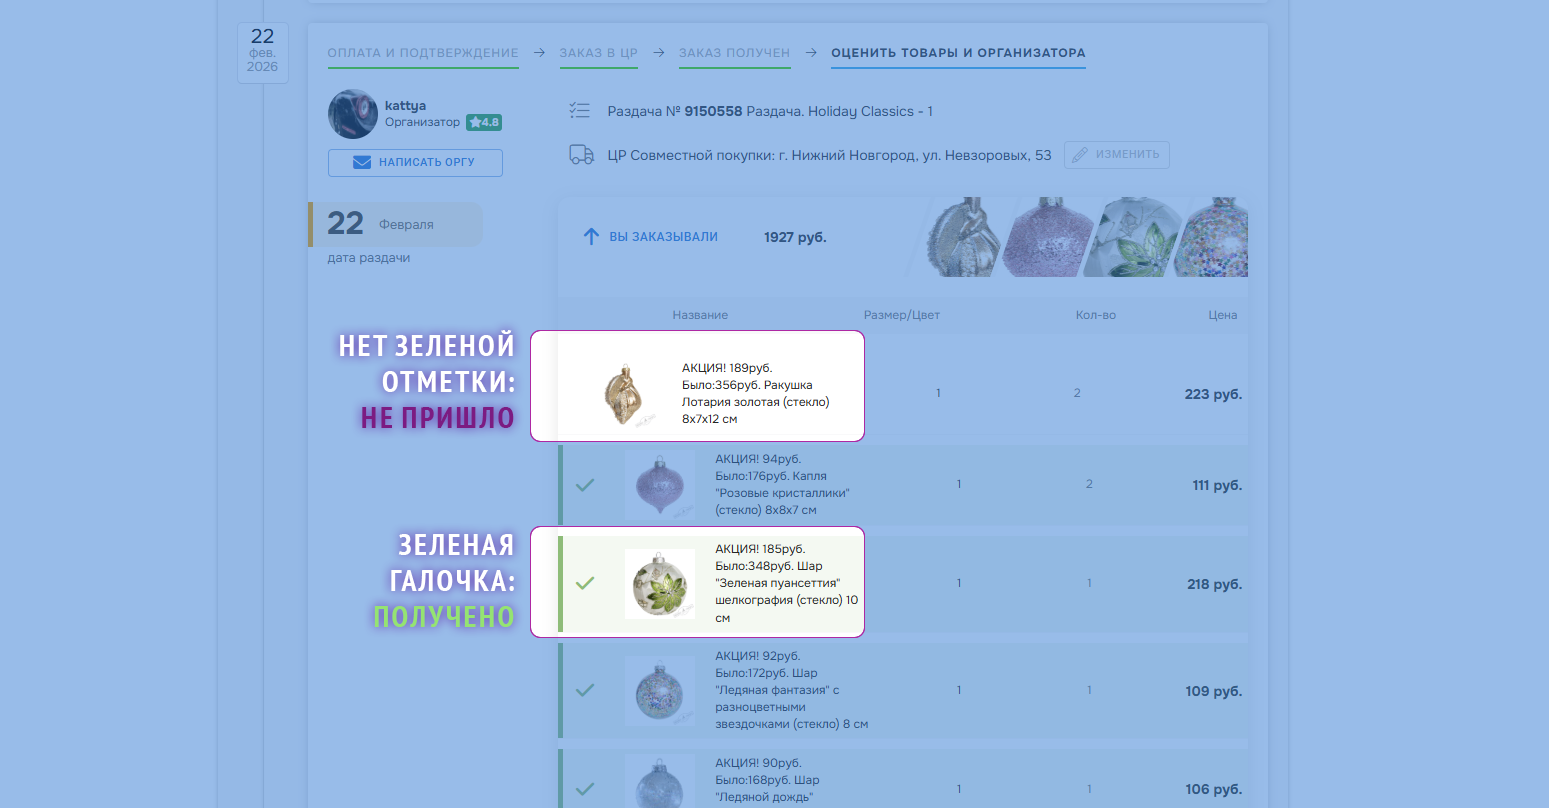Click the pencil icon beside ИЗМЕНИТЬ
This screenshot has width=1549, height=808.
(1080, 155)
